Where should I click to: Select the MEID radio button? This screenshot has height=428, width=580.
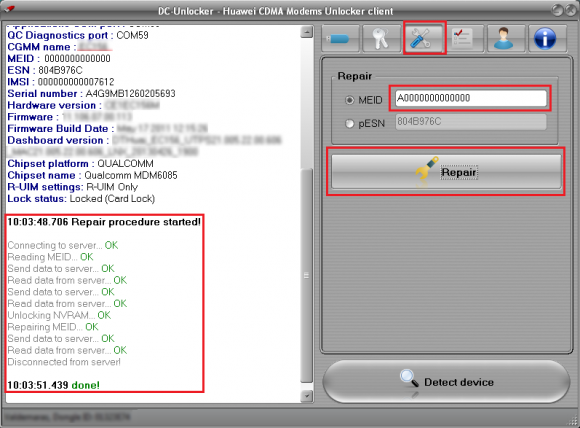pyautogui.click(x=350, y=100)
